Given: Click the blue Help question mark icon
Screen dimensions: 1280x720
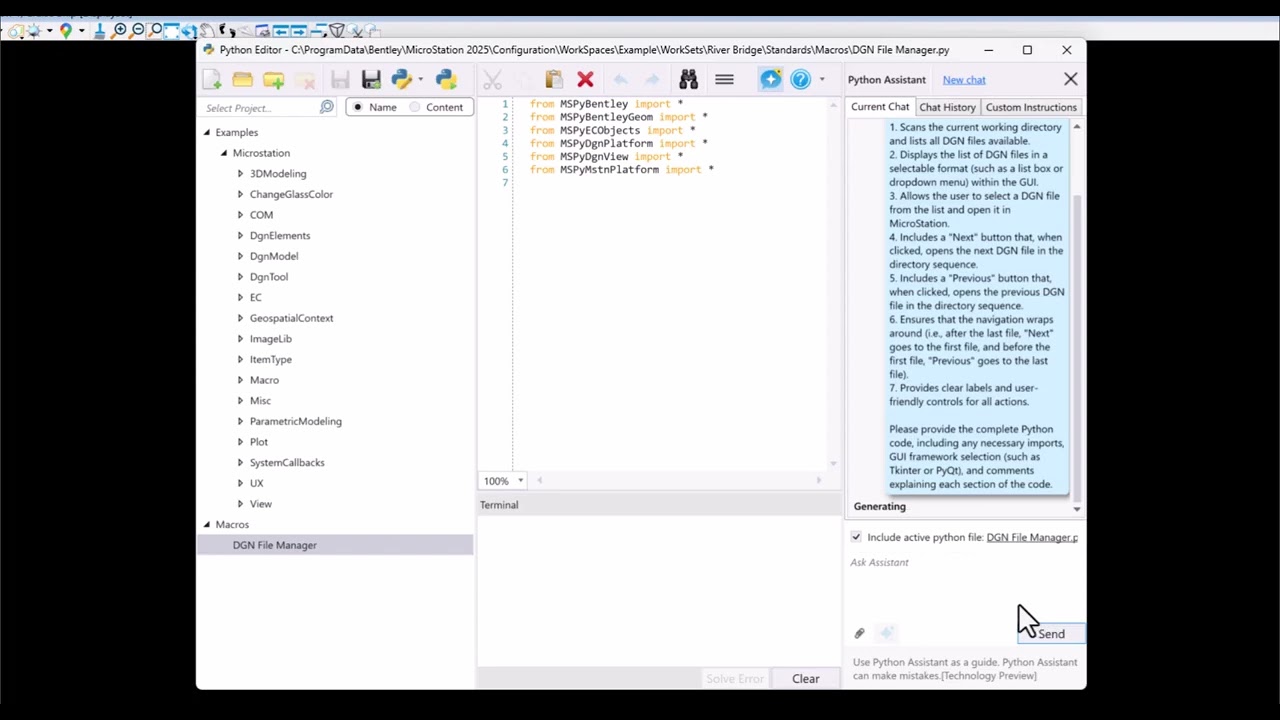Looking at the screenshot, I should click(801, 80).
